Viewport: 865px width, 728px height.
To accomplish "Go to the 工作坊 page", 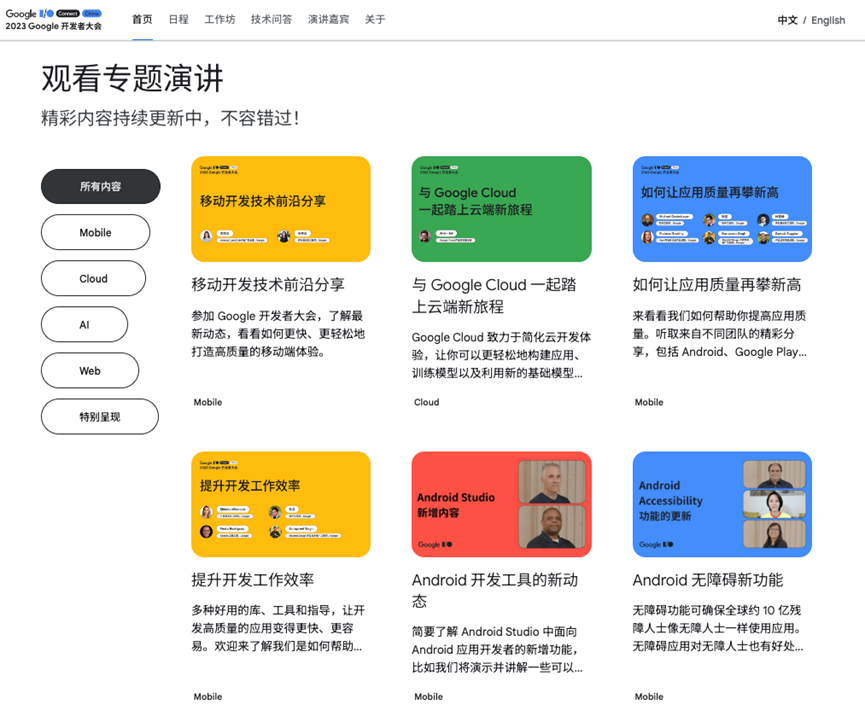I will click(x=220, y=19).
